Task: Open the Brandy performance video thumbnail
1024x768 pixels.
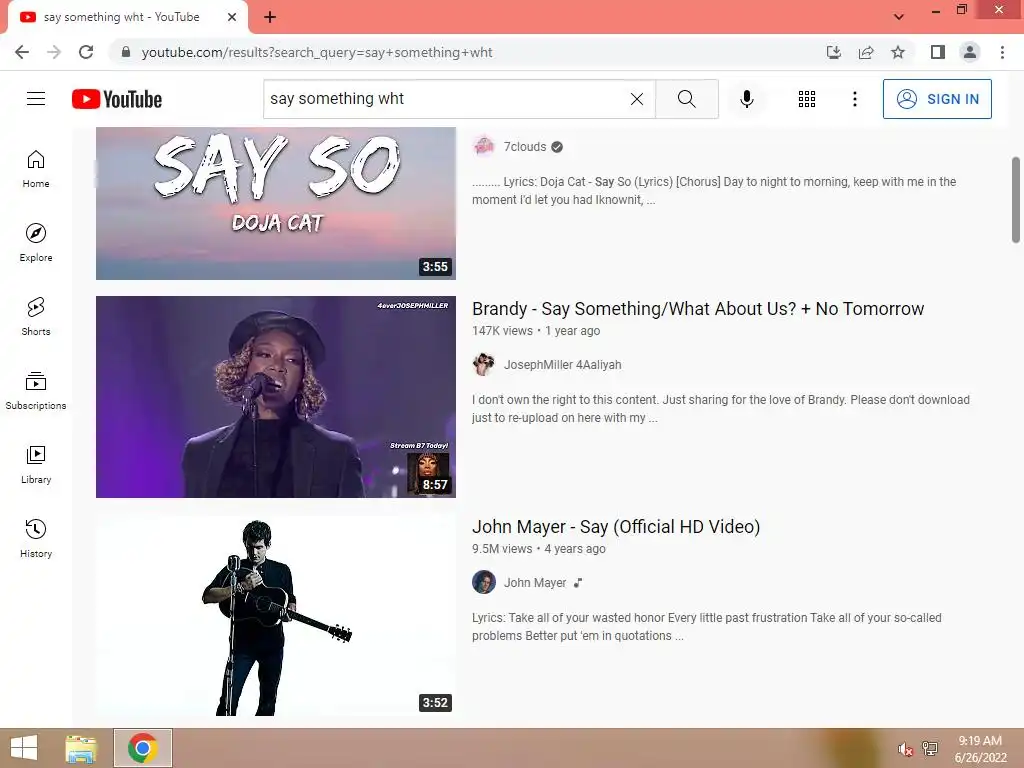Action: 276,396
